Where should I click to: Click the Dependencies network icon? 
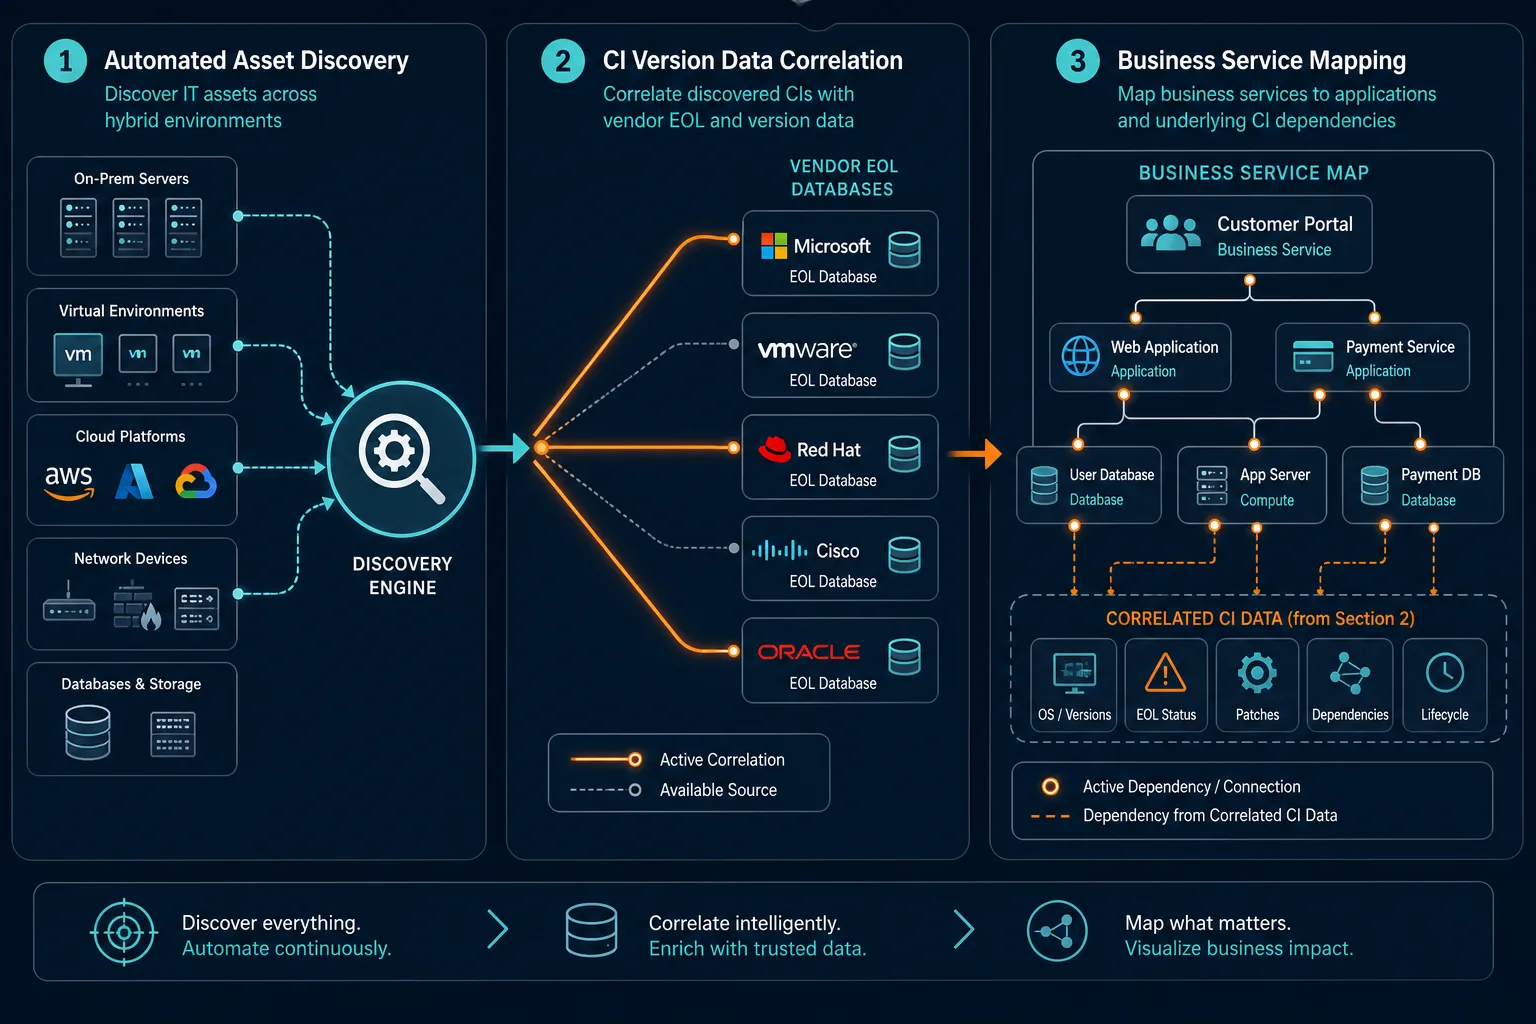(1350, 673)
